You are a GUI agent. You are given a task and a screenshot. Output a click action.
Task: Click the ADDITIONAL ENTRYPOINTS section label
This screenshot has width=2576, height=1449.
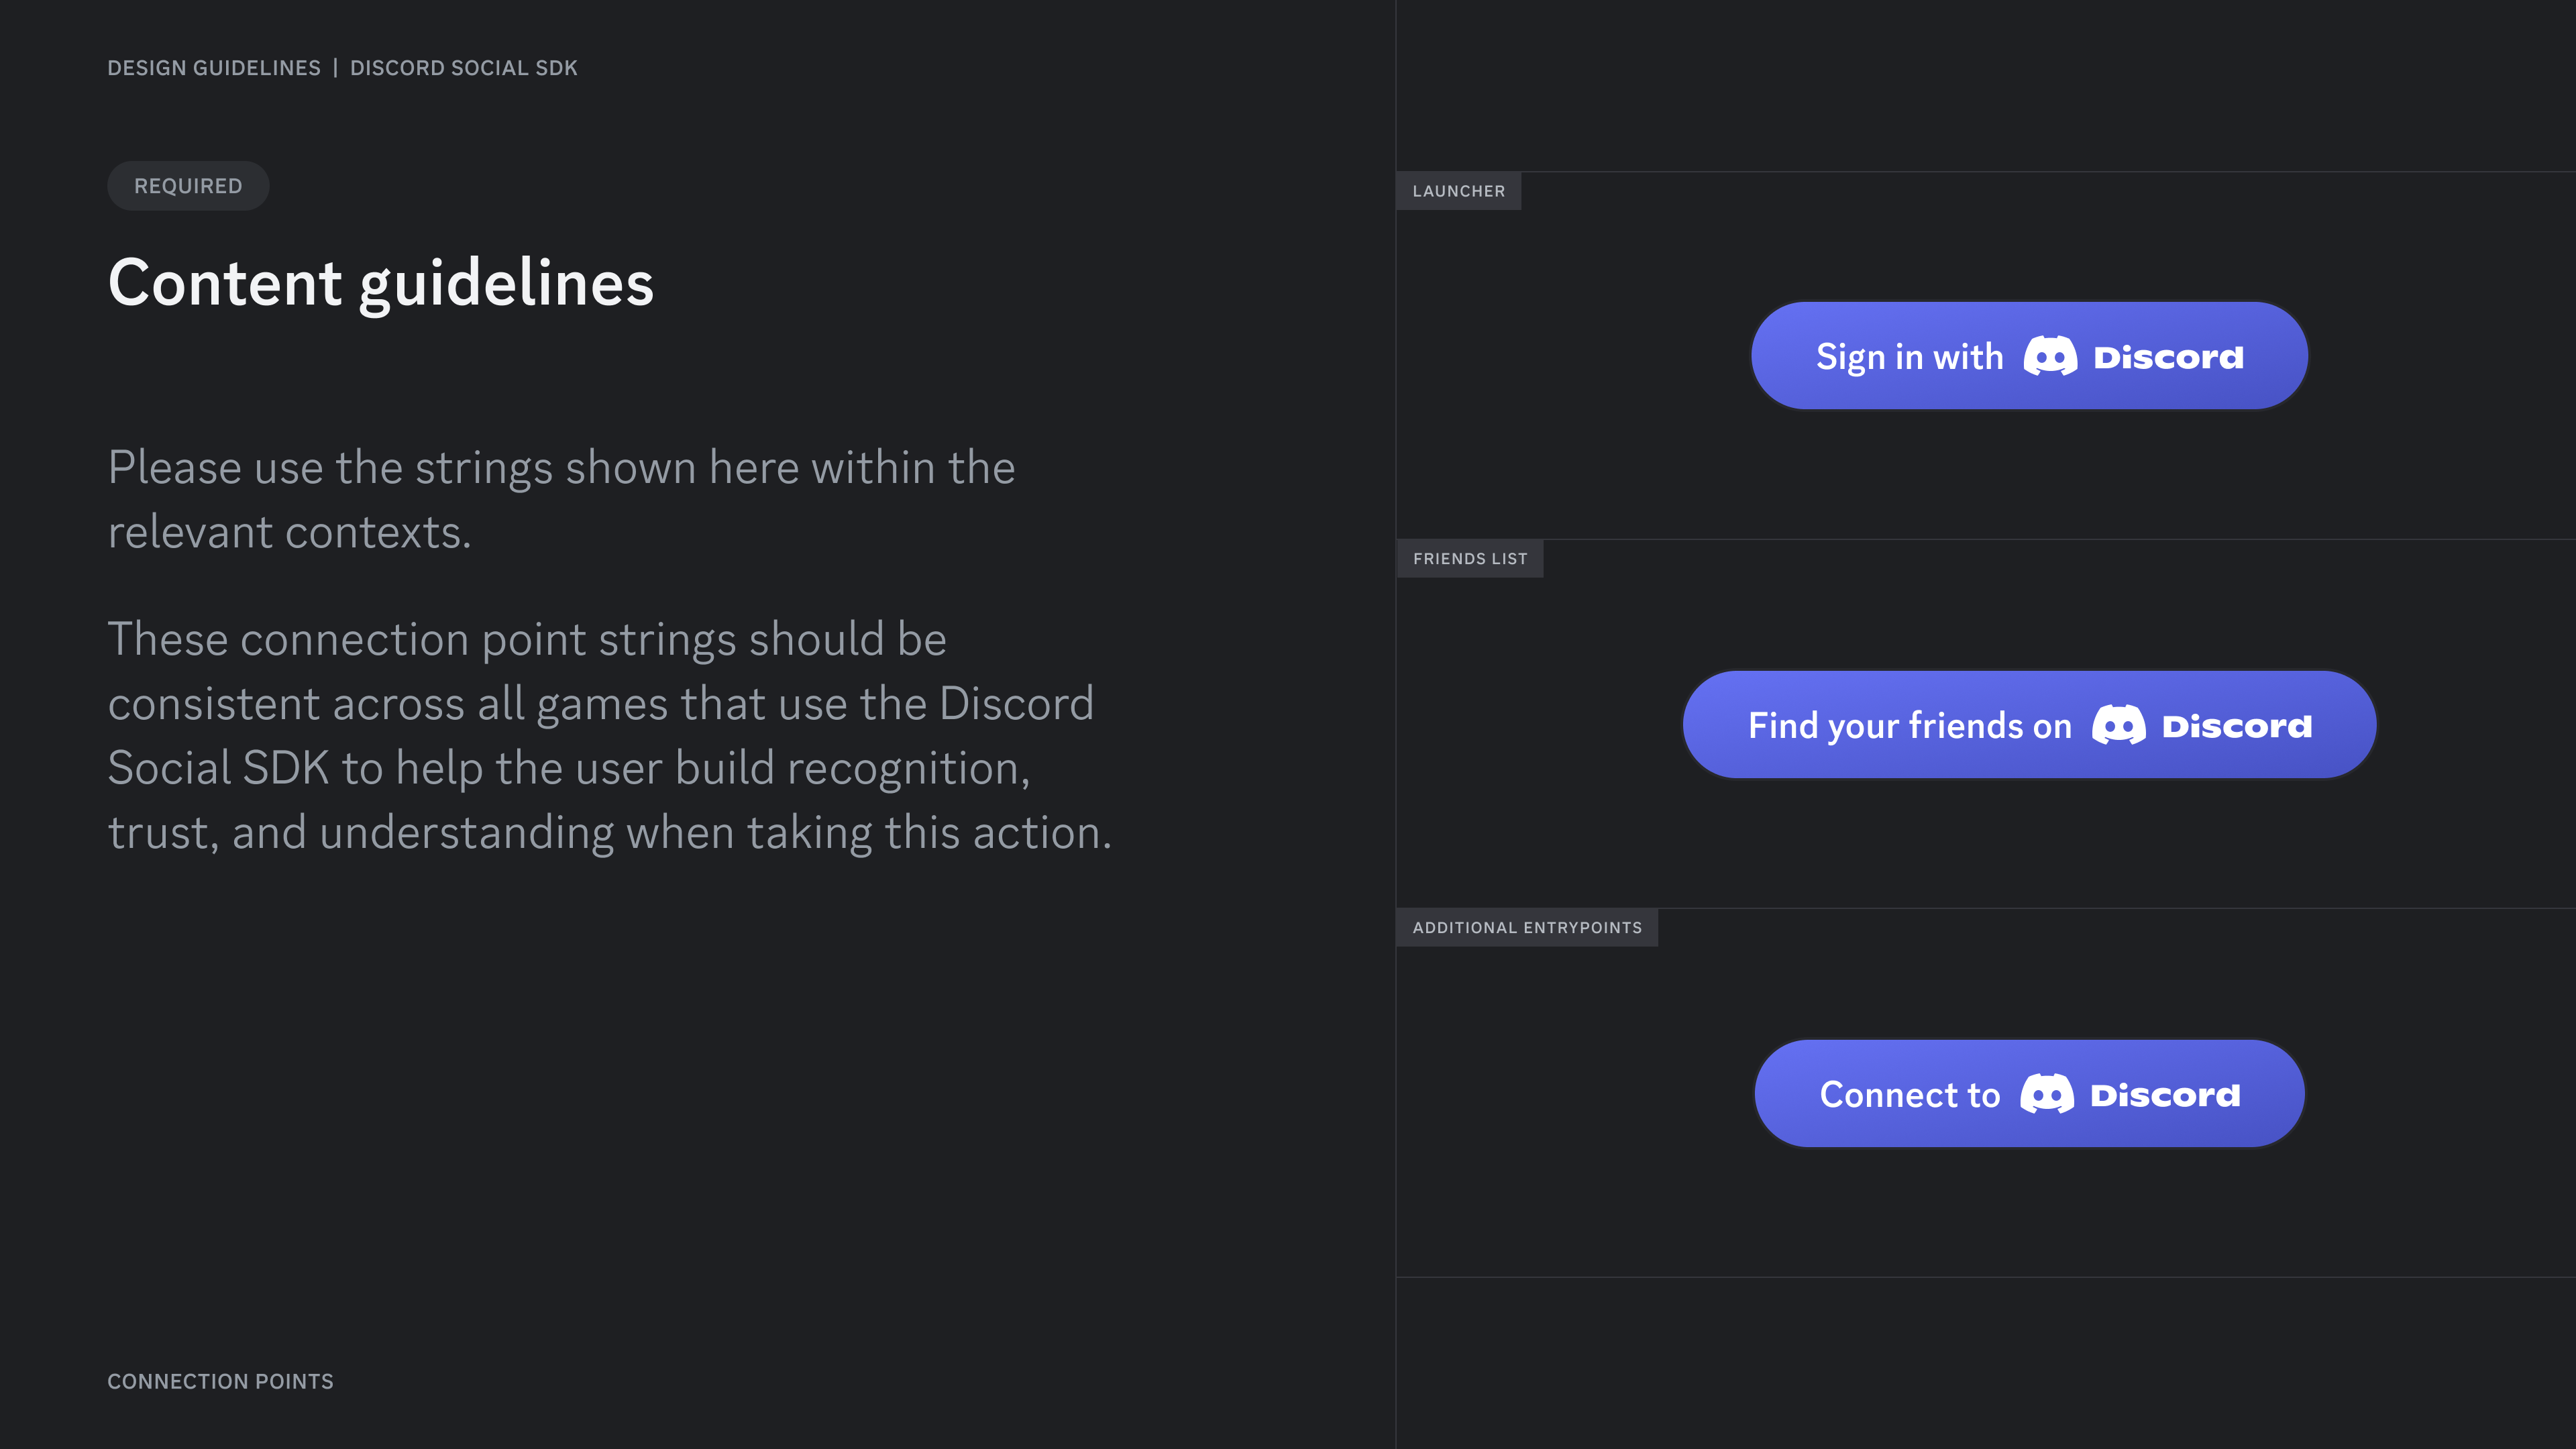pos(1527,927)
